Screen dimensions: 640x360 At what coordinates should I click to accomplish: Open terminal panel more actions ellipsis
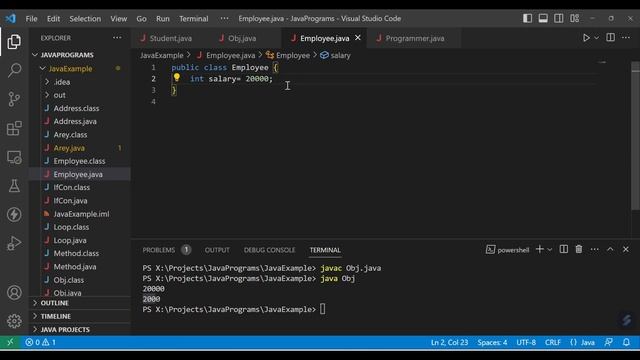[x=594, y=249]
